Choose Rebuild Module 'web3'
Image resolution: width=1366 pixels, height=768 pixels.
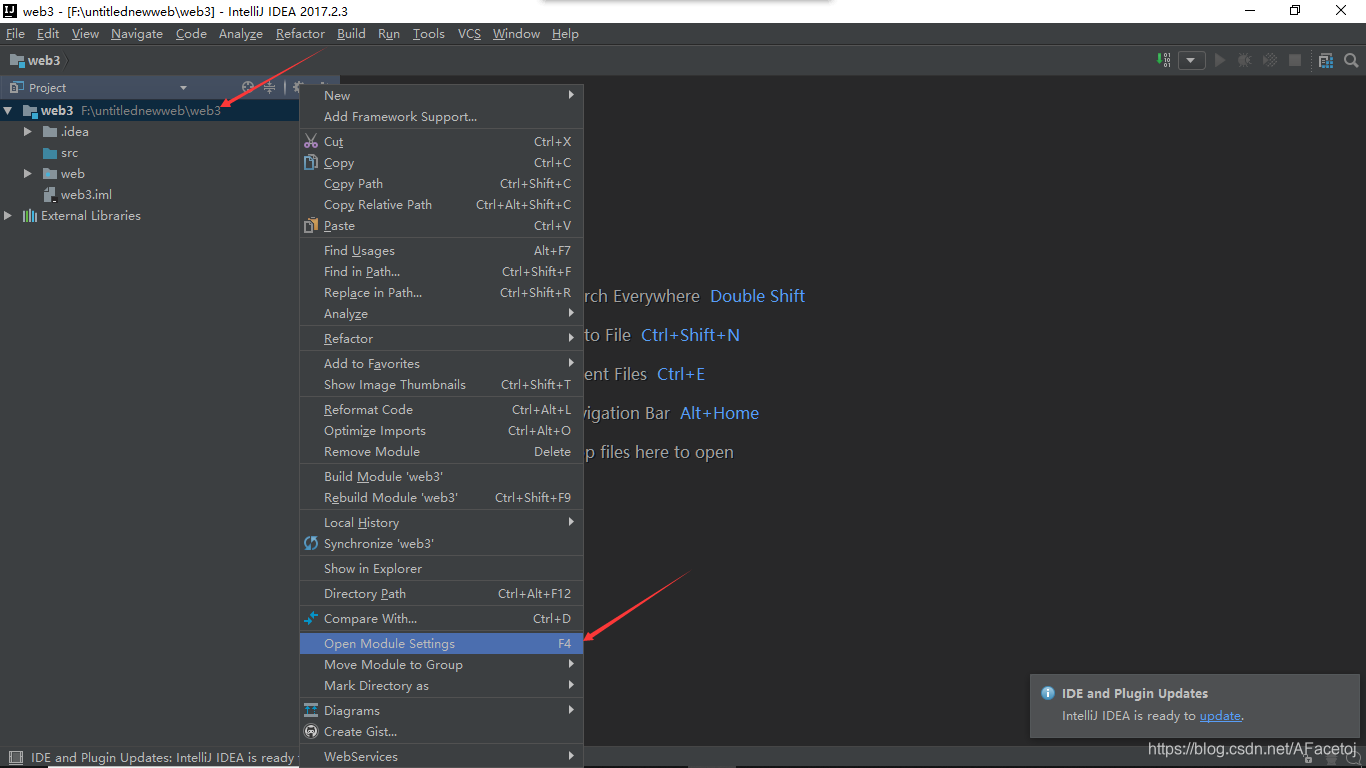pyautogui.click(x=441, y=498)
